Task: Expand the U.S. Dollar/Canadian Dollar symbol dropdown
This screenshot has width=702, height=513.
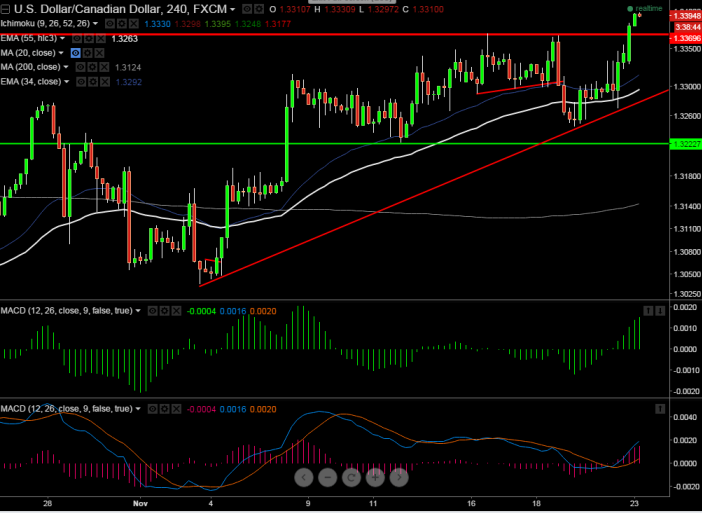Action: click(x=232, y=8)
